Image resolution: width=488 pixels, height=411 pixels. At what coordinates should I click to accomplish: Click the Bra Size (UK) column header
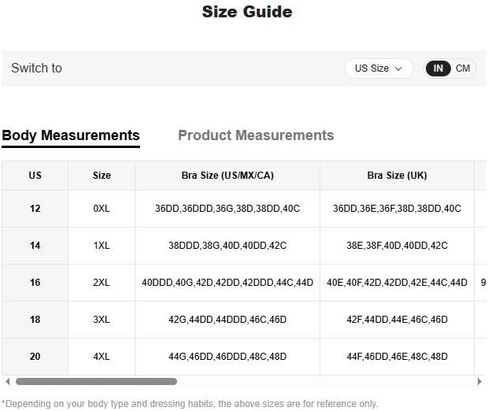click(397, 176)
